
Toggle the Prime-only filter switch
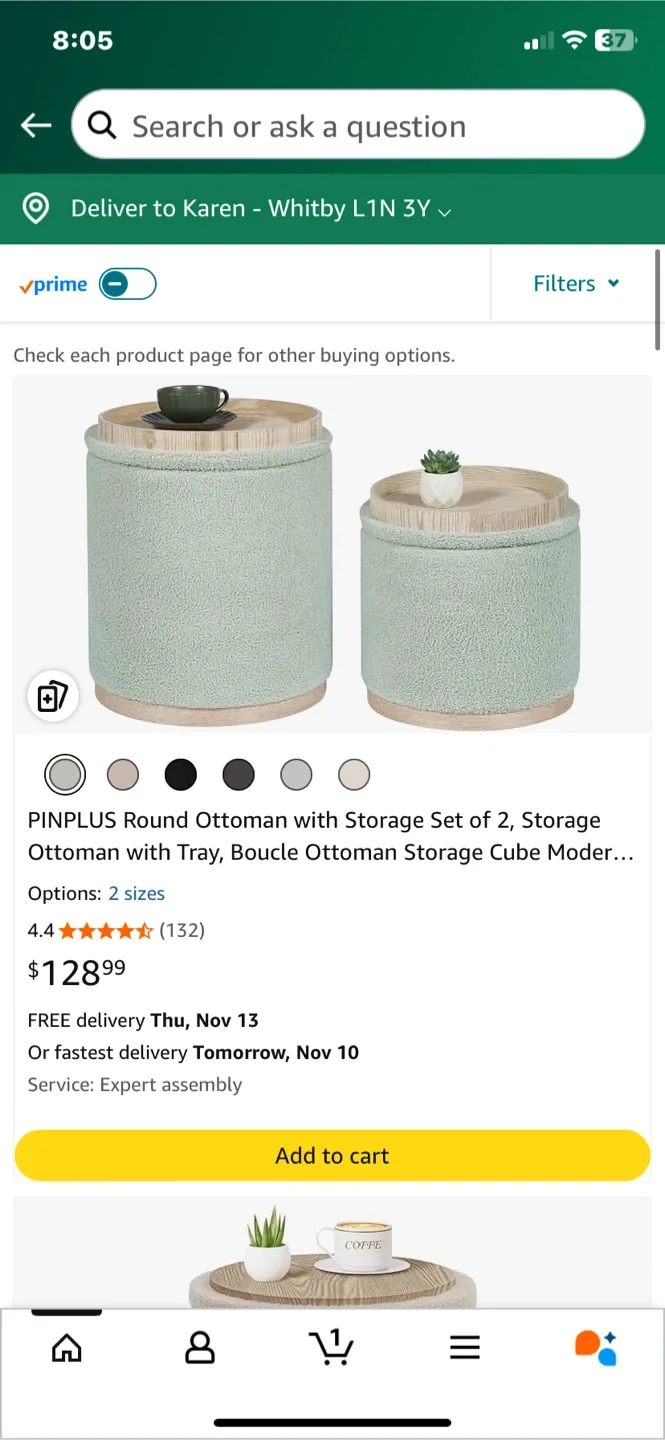pos(127,284)
